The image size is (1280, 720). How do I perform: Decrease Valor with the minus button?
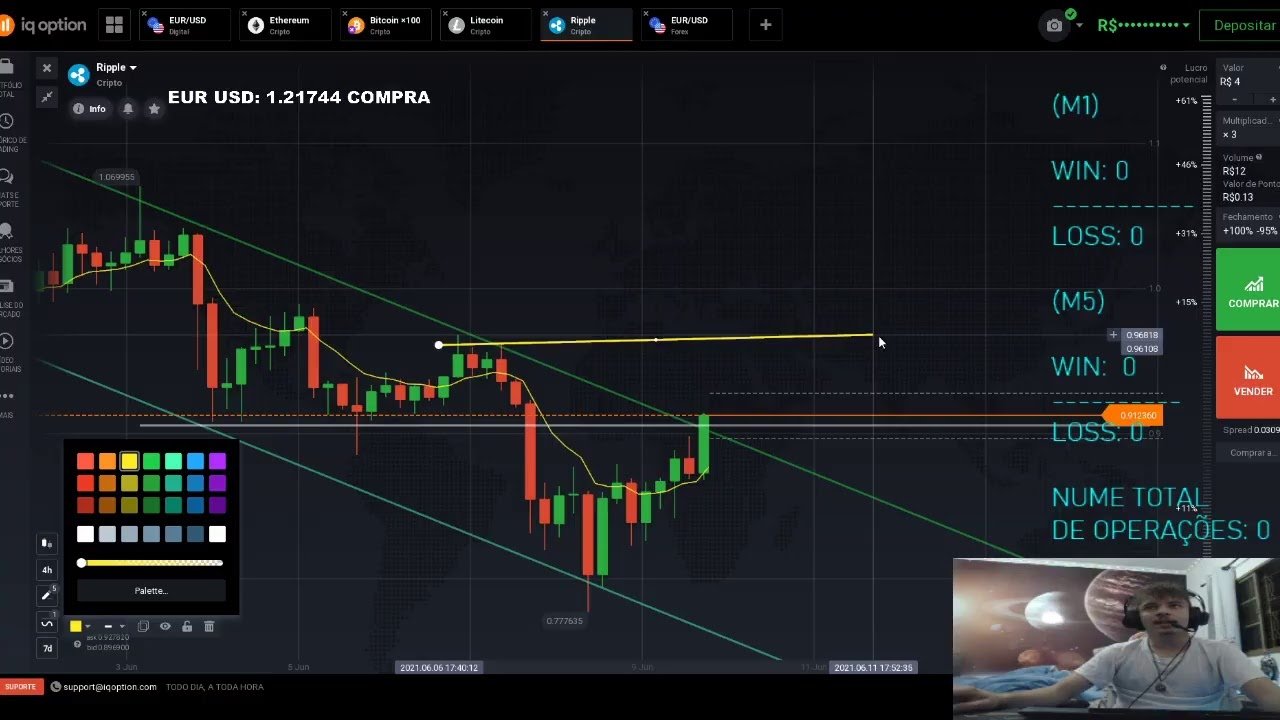pos(1234,99)
